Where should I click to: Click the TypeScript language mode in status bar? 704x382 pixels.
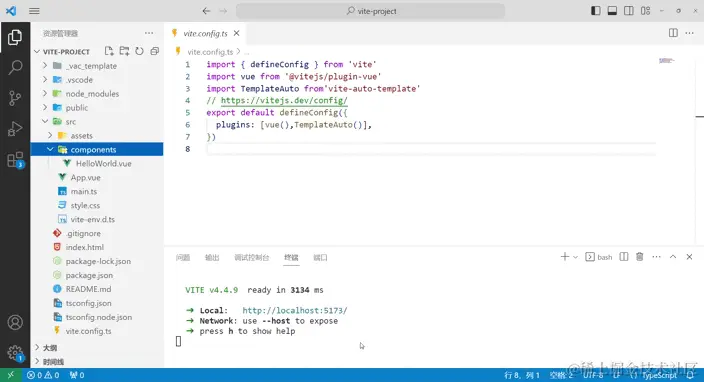pos(659,375)
